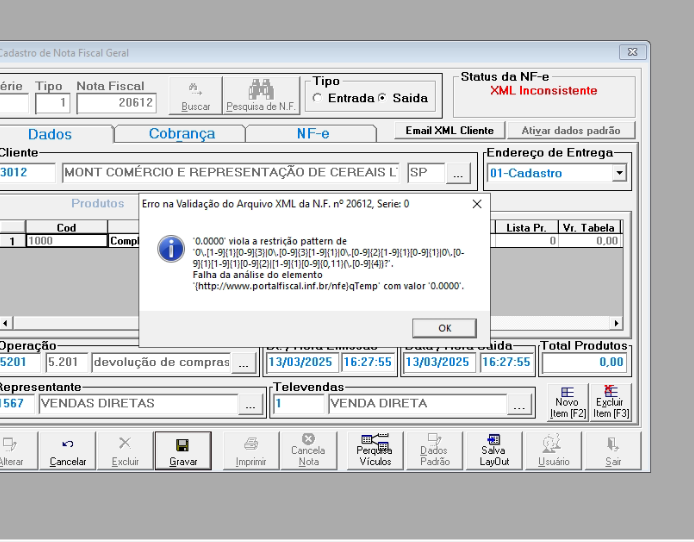Open Pesquisa de N.F. binoculars button

(261, 96)
